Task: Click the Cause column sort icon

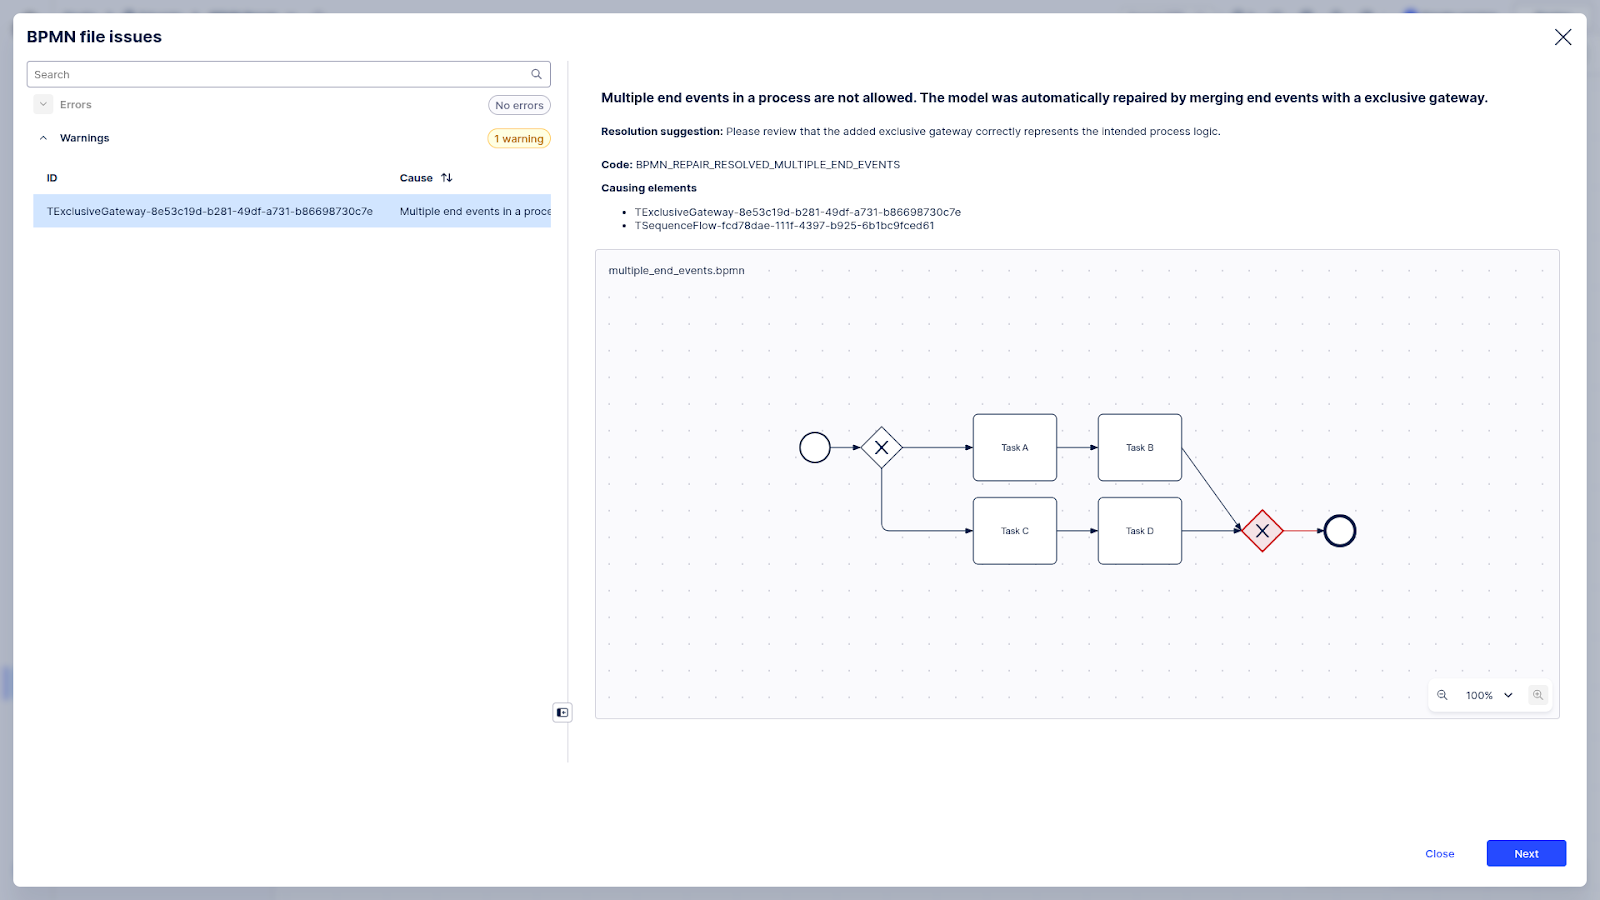Action: [x=447, y=178]
